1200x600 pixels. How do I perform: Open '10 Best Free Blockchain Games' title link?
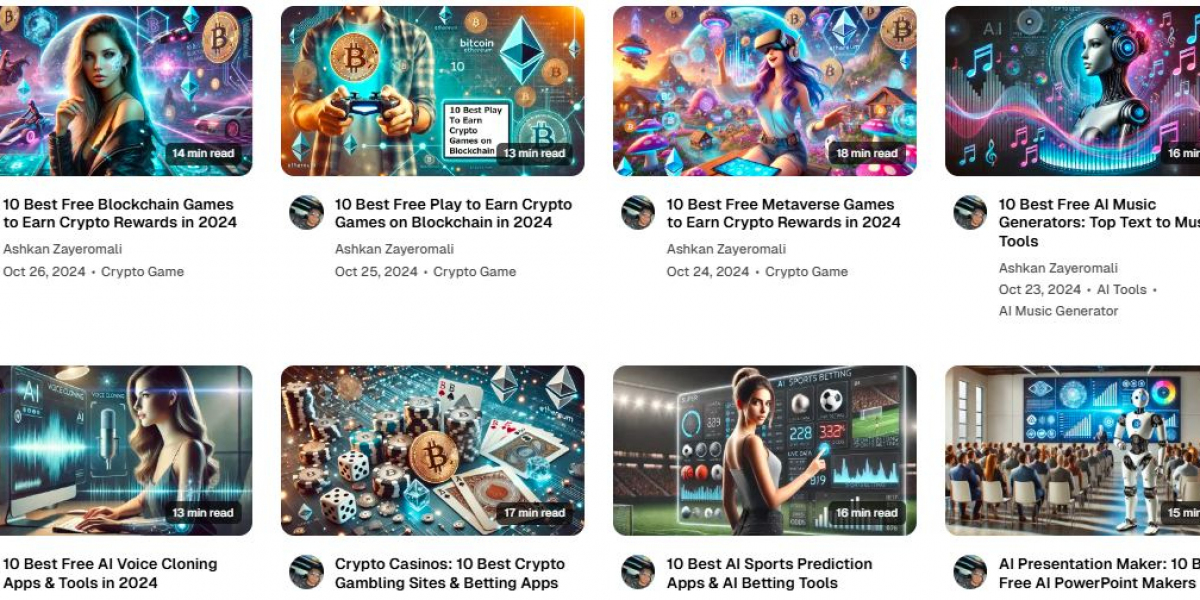click(x=119, y=213)
